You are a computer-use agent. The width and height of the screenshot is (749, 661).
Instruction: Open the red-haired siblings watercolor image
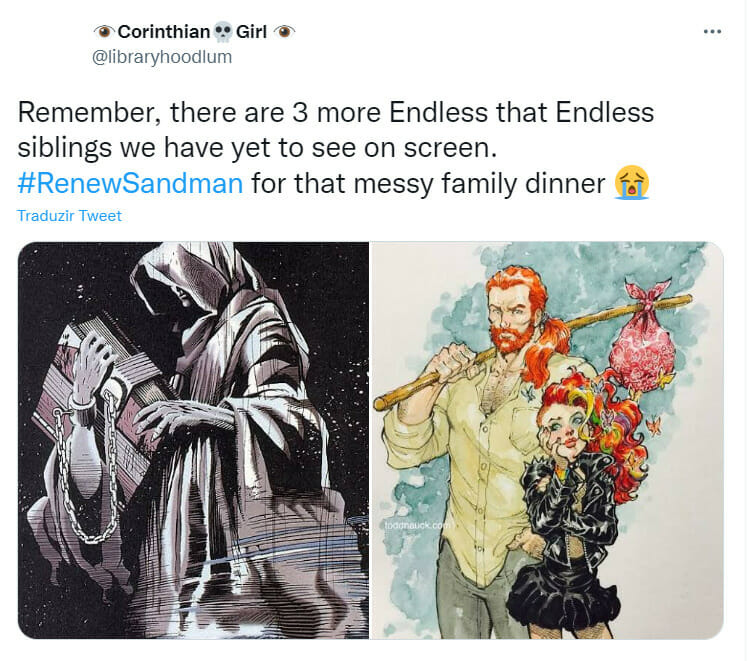pos(547,440)
